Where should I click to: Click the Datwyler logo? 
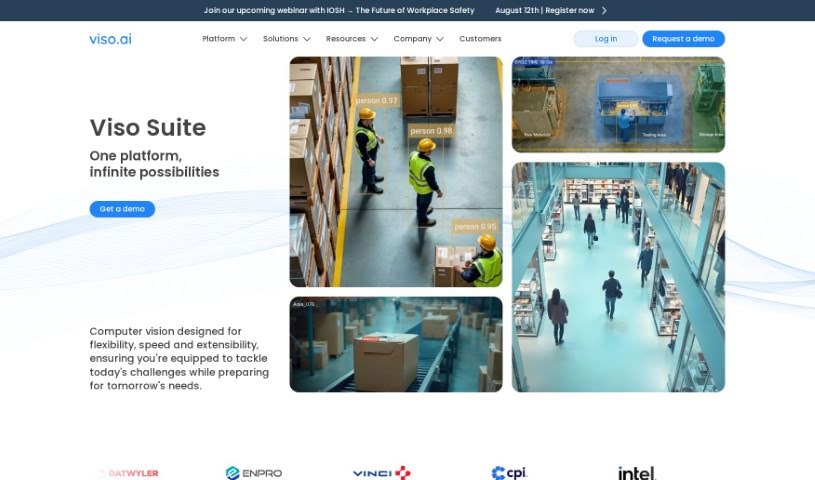tap(130, 473)
